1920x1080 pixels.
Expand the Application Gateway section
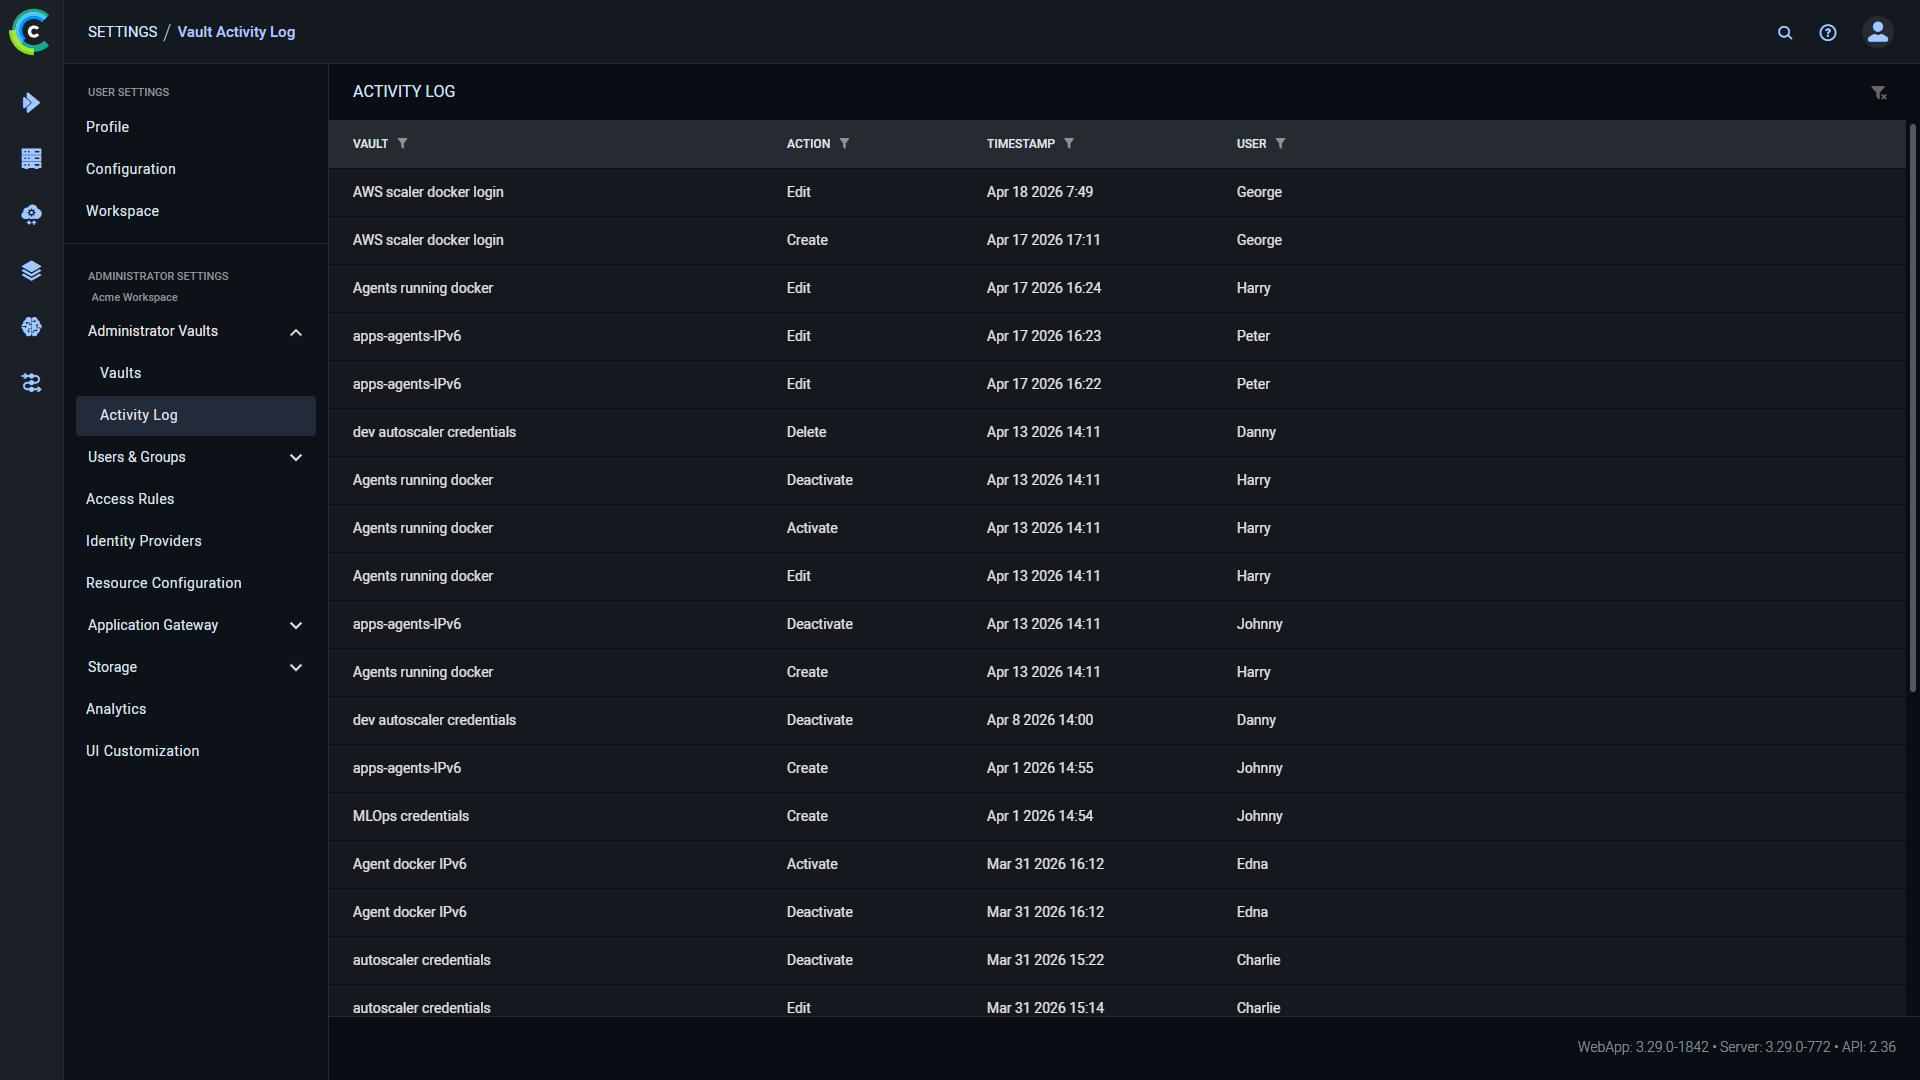pos(296,626)
